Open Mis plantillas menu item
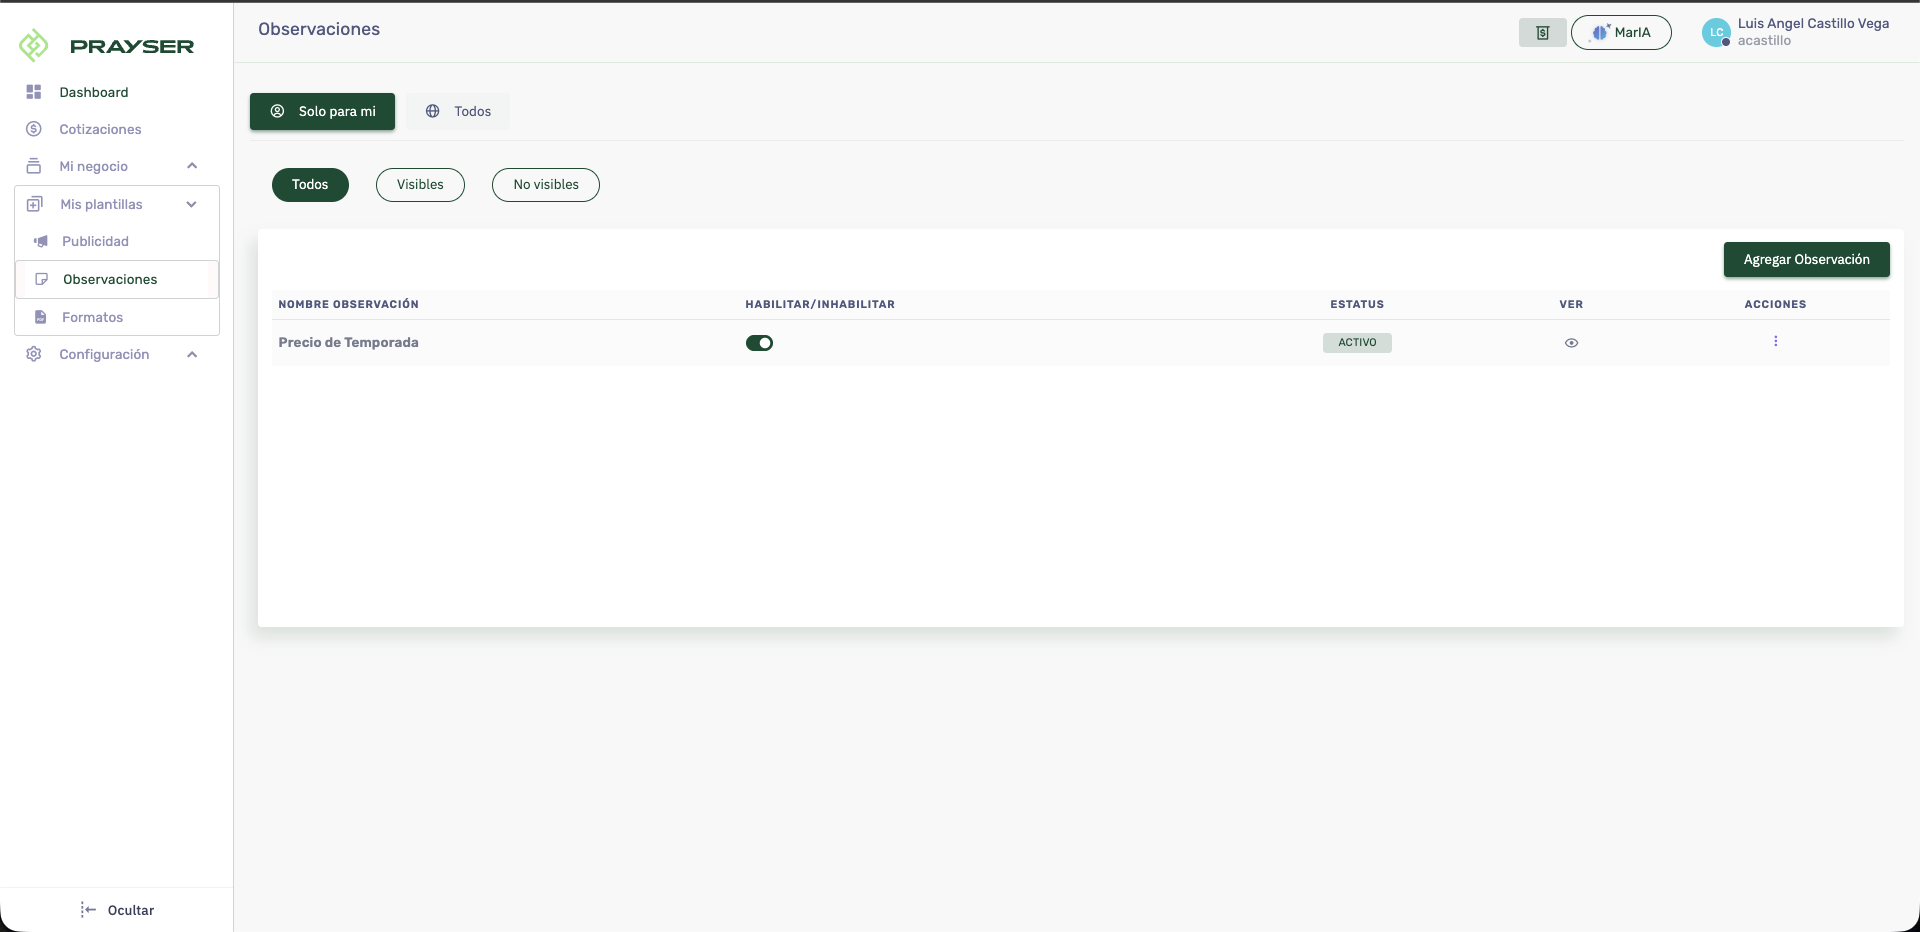This screenshot has width=1920, height=932. (101, 204)
